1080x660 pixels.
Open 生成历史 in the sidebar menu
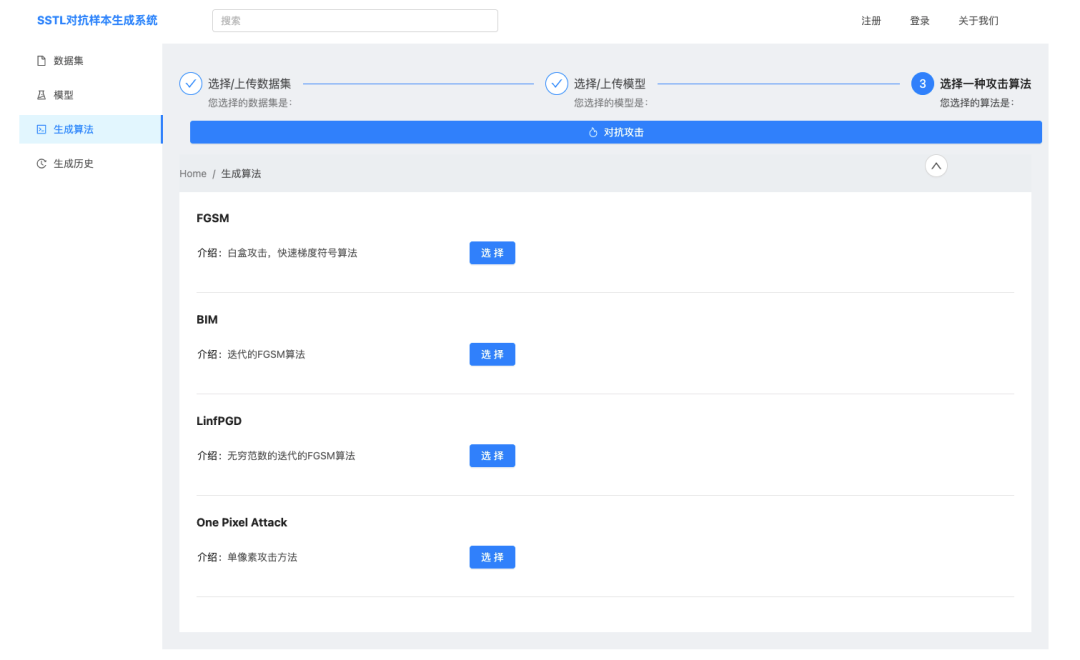91,163
